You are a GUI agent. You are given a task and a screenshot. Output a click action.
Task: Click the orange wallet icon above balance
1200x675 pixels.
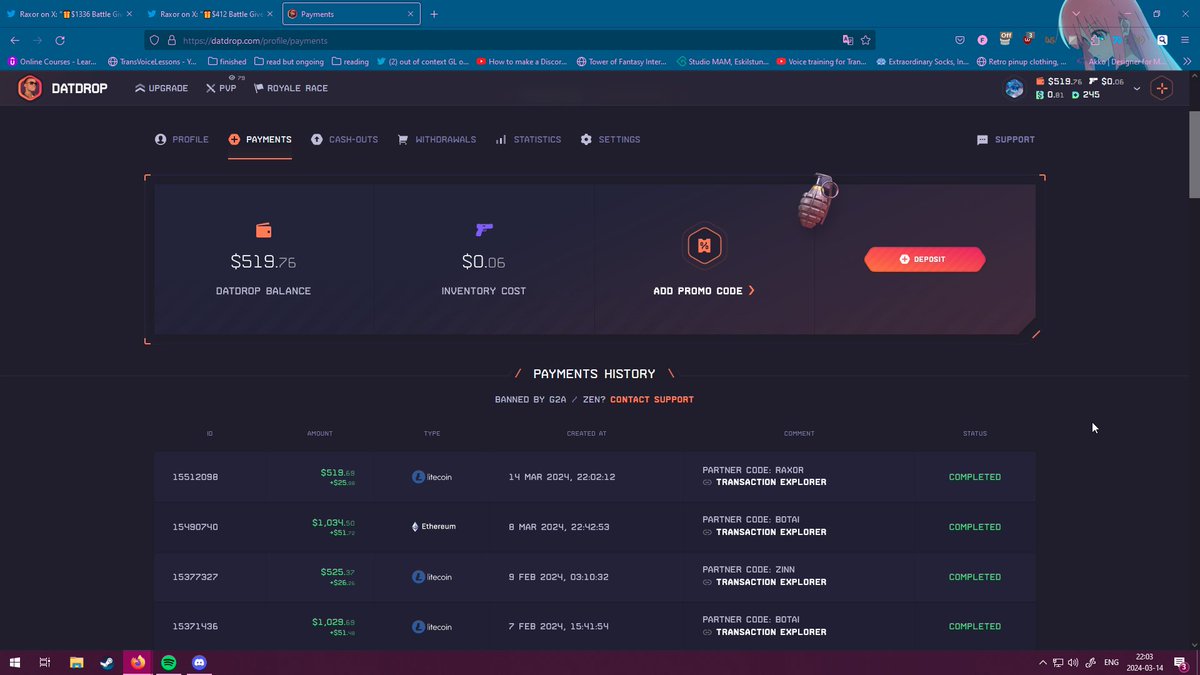(264, 230)
